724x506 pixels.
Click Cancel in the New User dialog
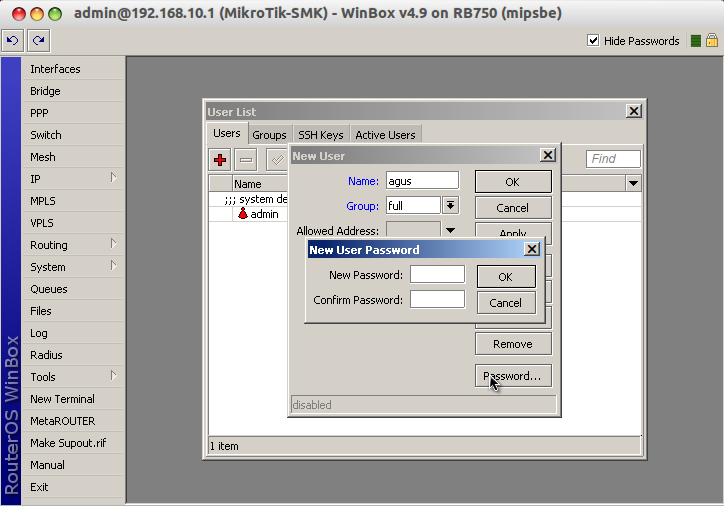(513, 208)
